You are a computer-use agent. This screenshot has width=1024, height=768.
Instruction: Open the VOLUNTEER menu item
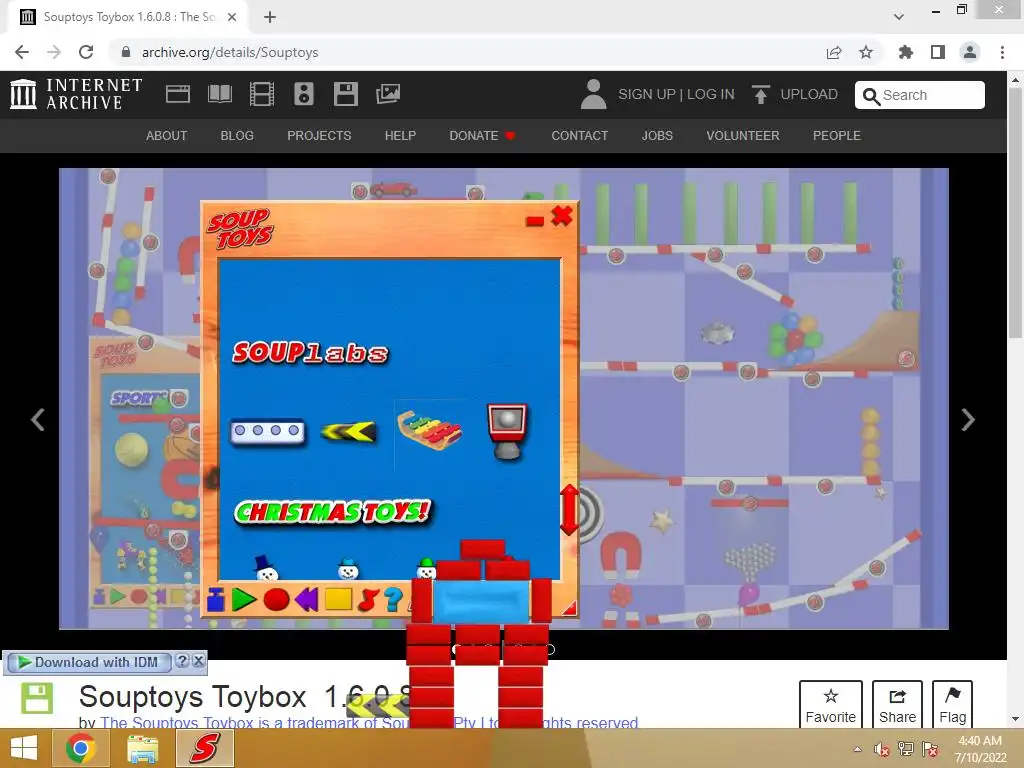point(743,135)
